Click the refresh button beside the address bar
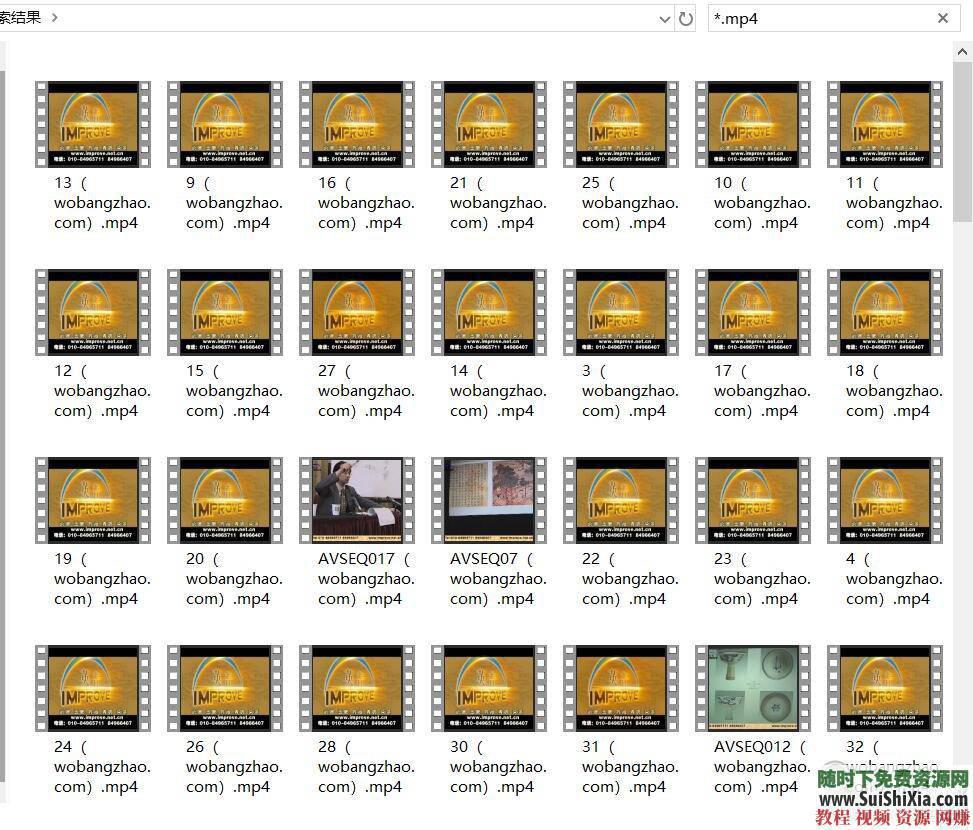Screen dimensions: 973x830 (x=685, y=18)
